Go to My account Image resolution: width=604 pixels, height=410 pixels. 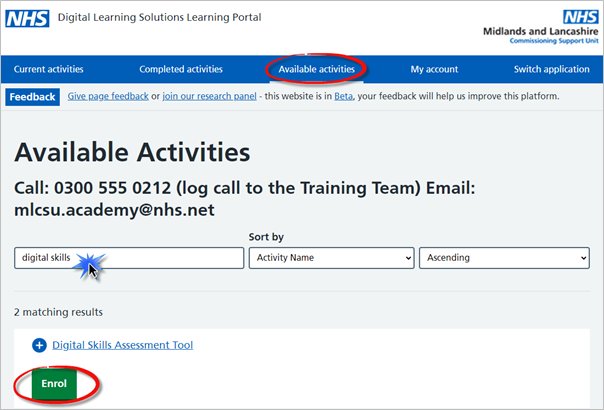(434, 69)
